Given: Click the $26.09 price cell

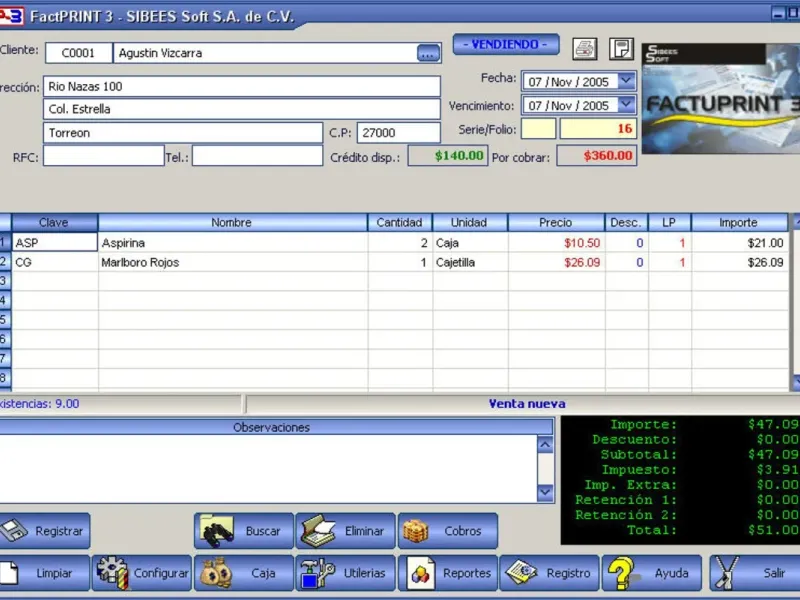Looking at the screenshot, I should pos(556,262).
